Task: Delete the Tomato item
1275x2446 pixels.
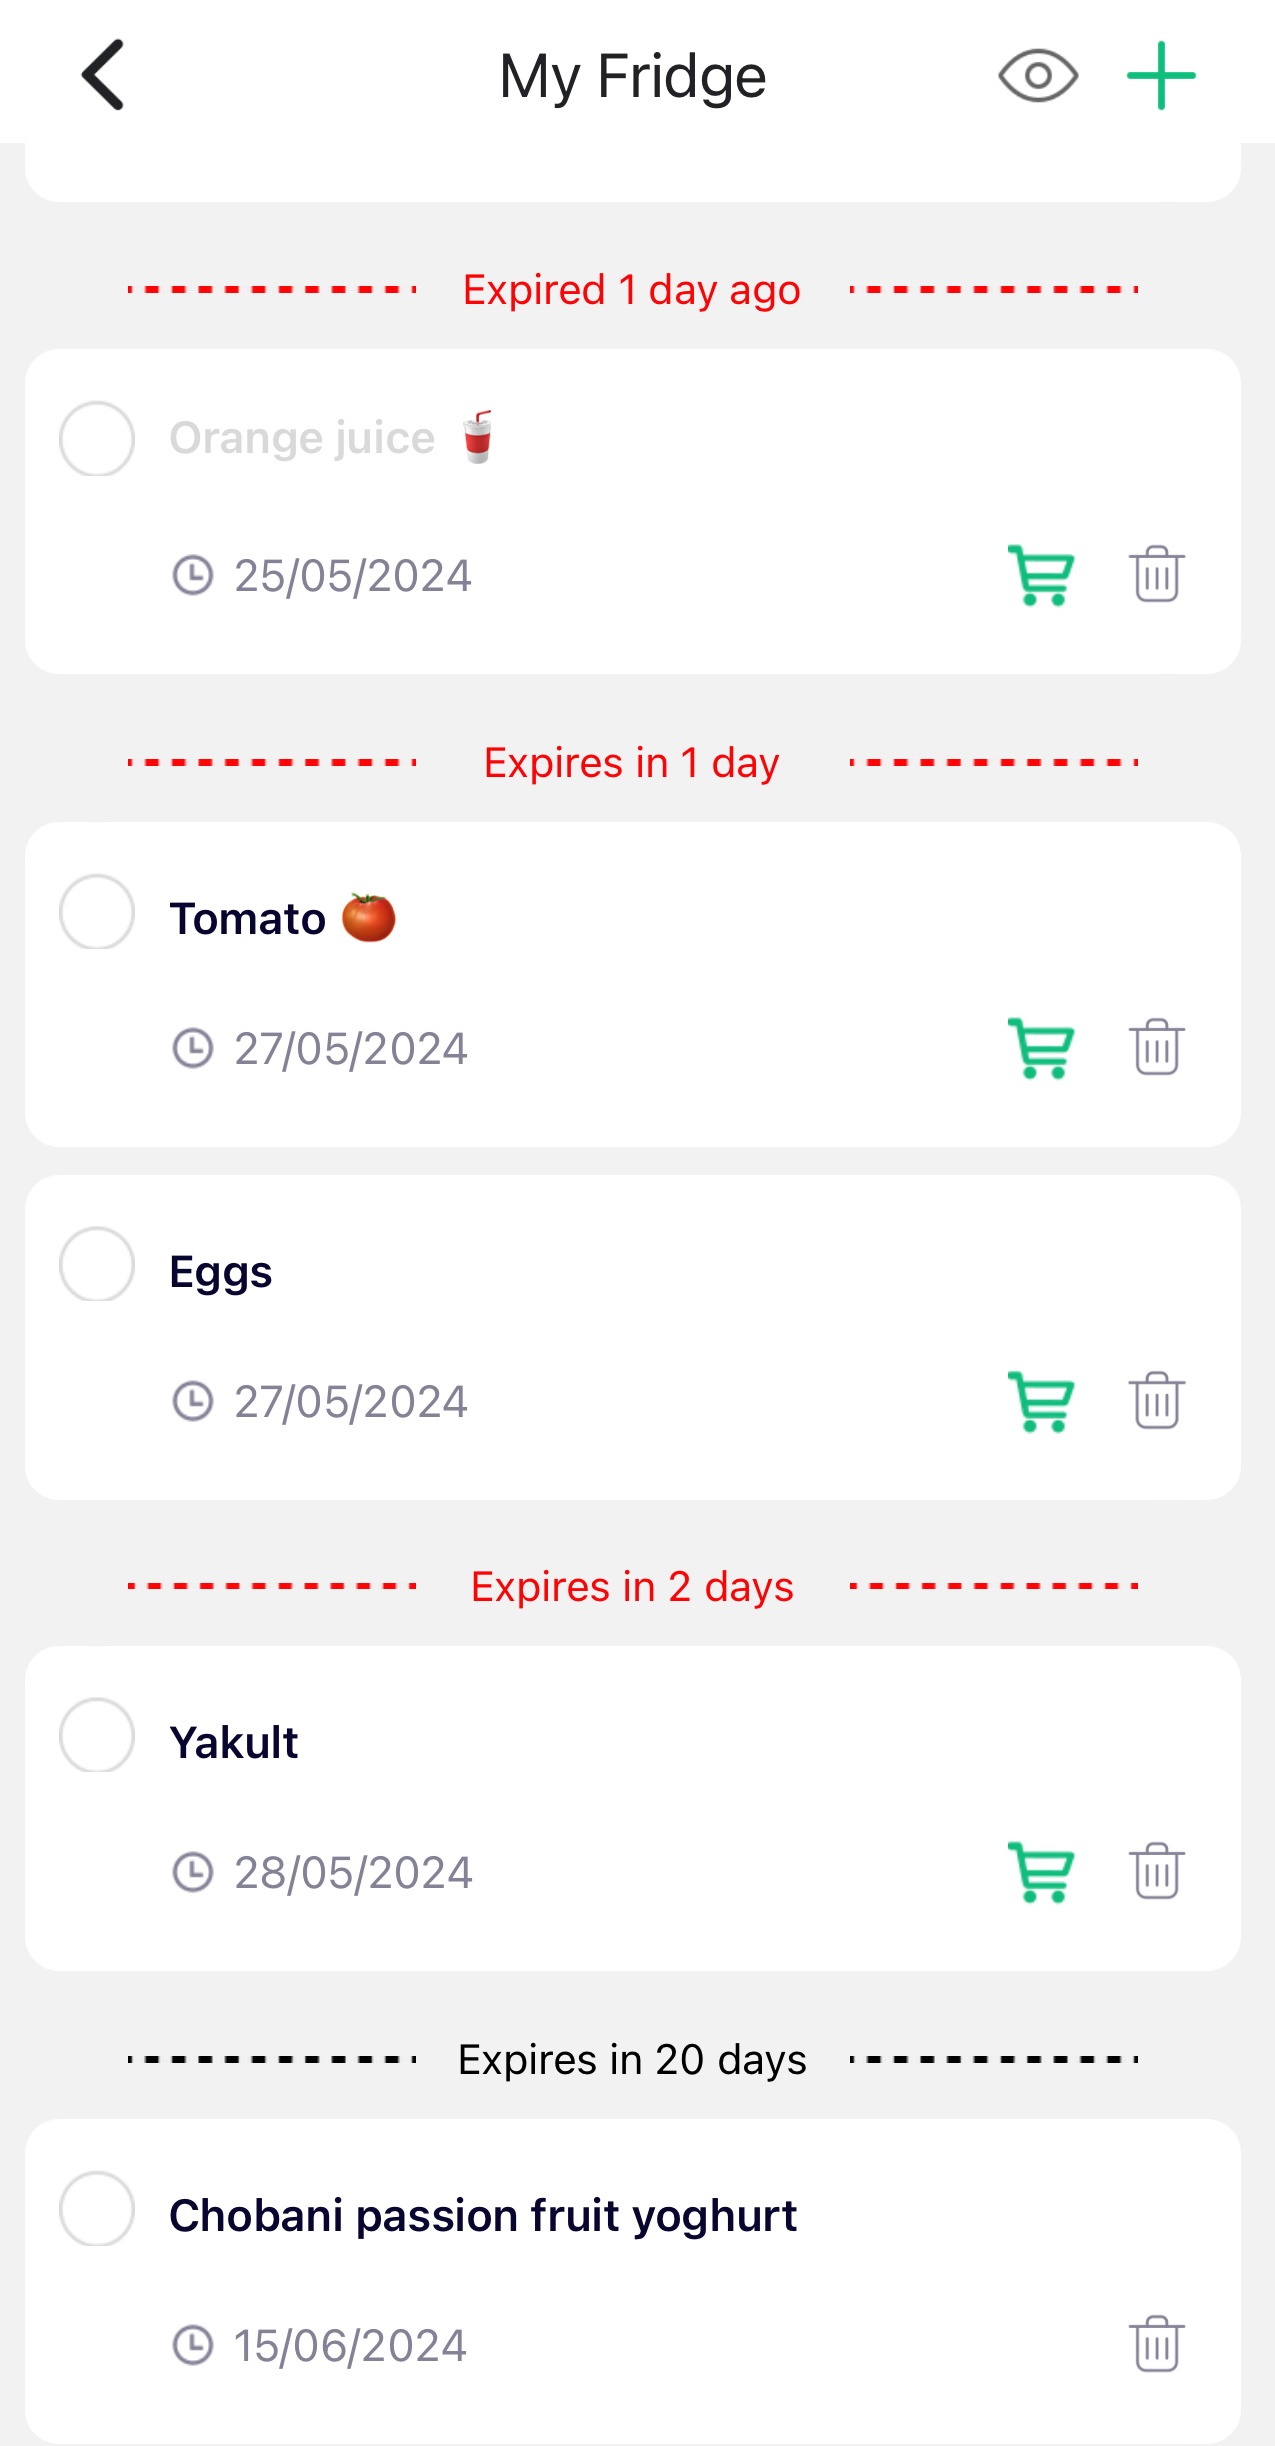Action: (x=1157, y=1048)
